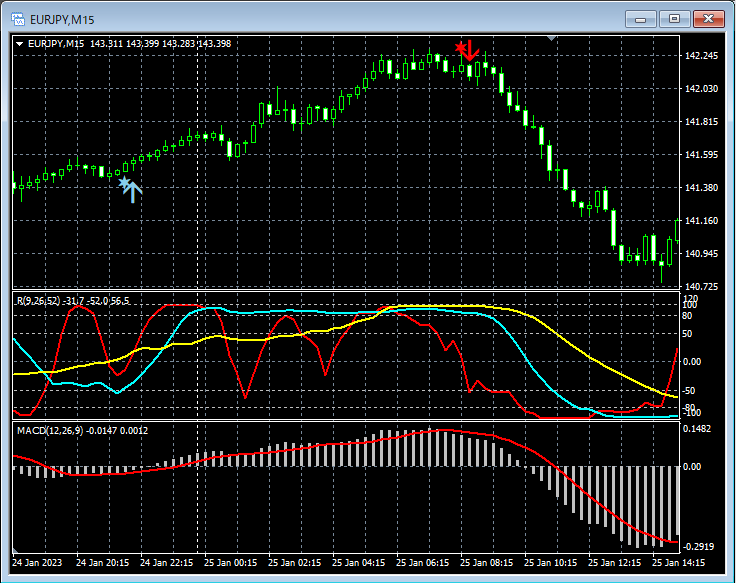Click the EURJPY,M15 window title text
Screen dimensions: 737x583
click(x=62, y=20)
